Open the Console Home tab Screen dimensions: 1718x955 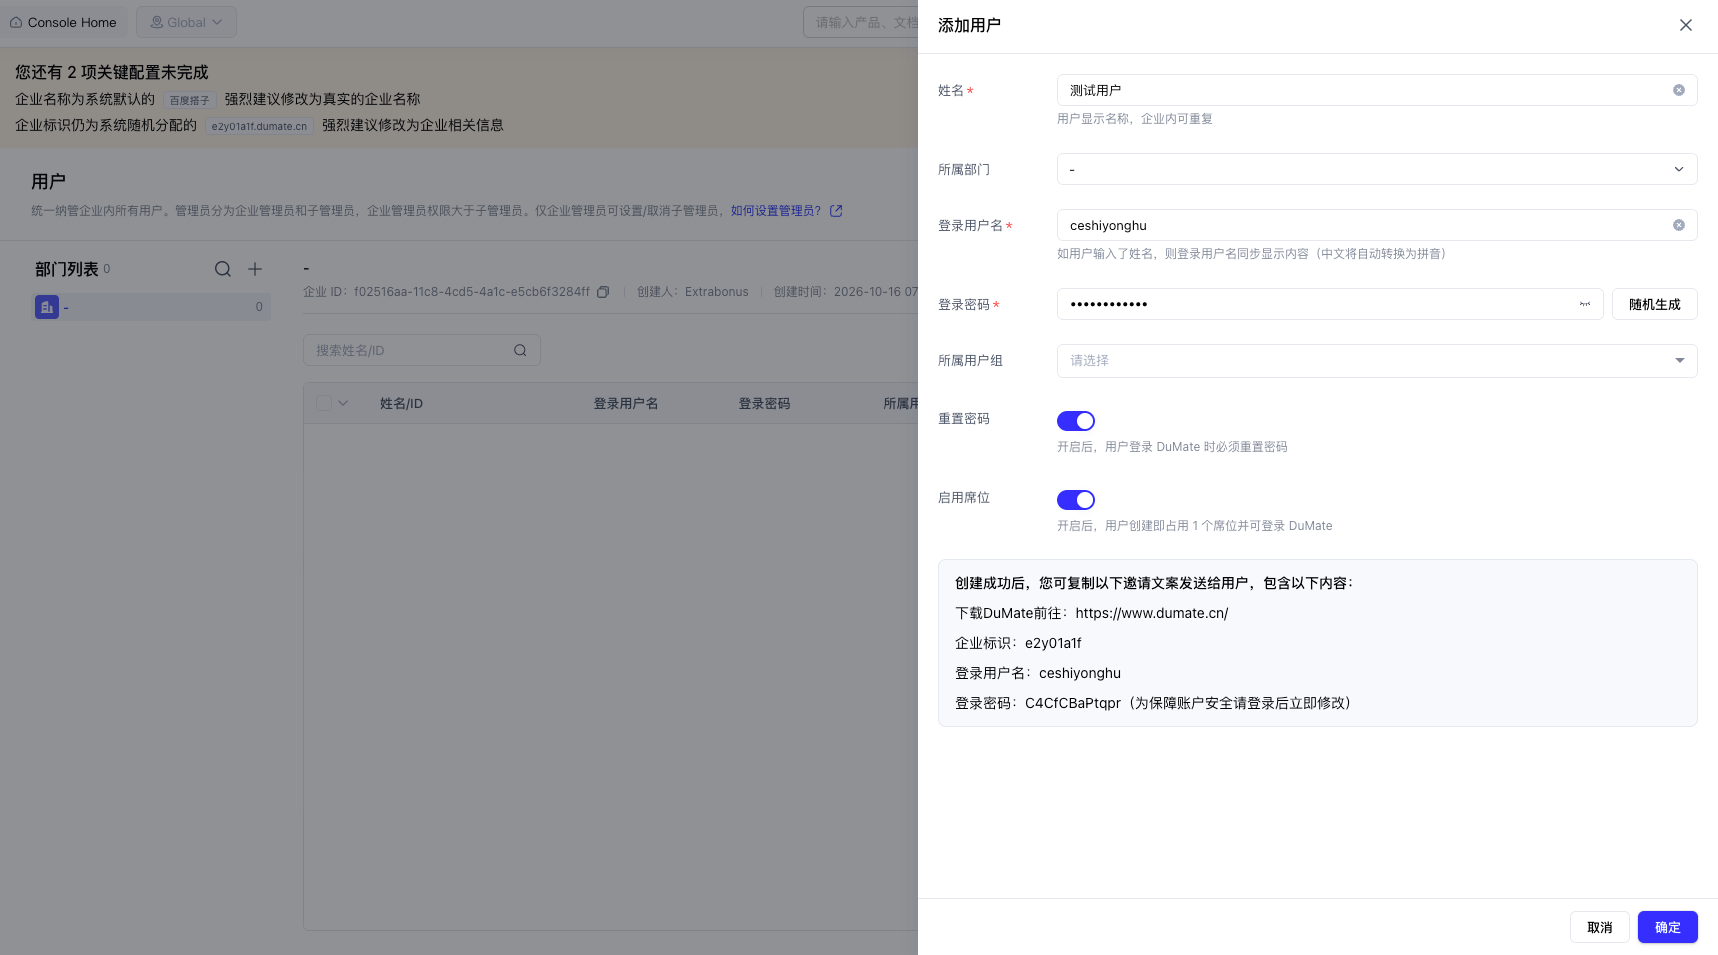click(64, 22)
